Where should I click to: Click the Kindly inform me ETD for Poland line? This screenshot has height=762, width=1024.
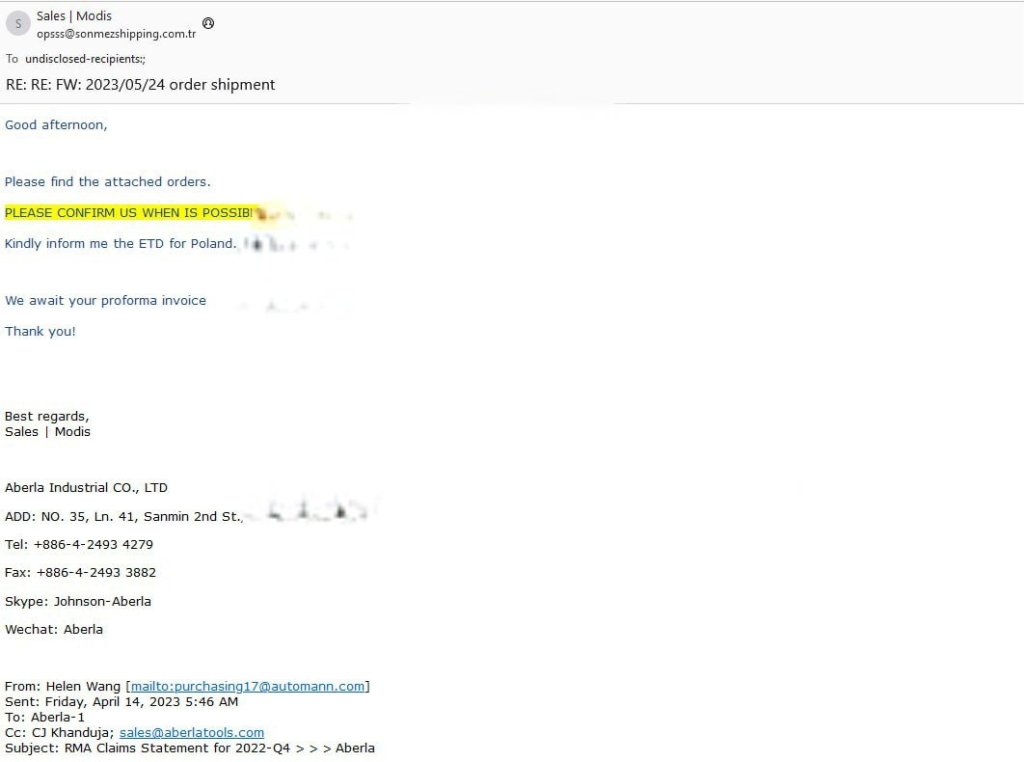(x=120, y=244)
